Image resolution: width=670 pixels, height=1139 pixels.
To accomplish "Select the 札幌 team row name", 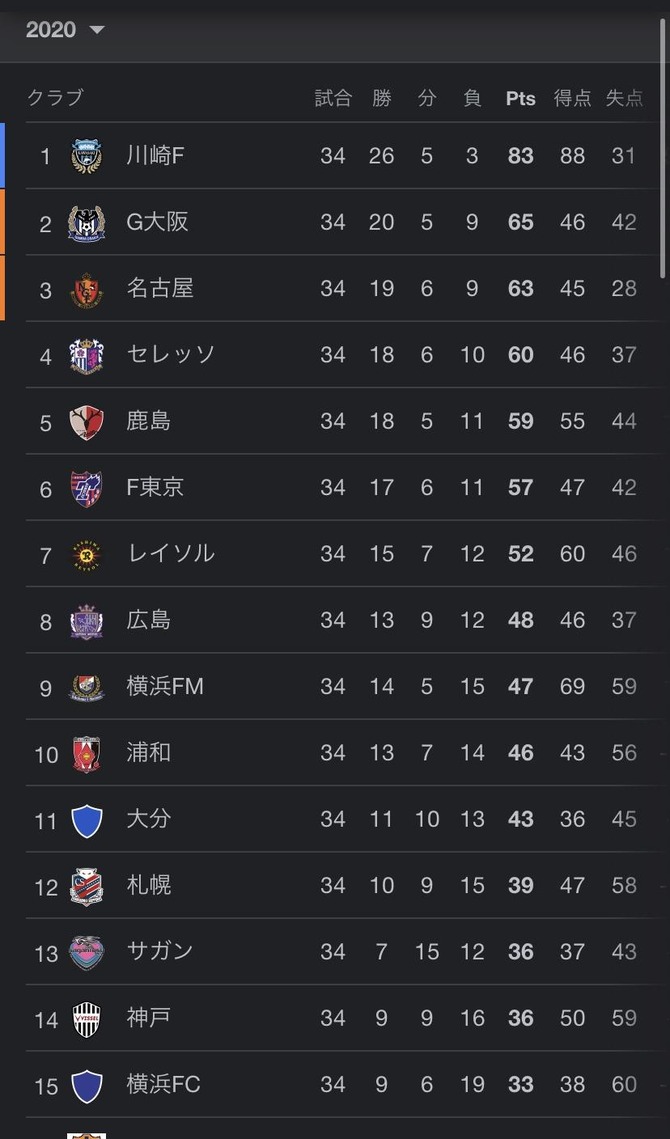I will [149, 885].
